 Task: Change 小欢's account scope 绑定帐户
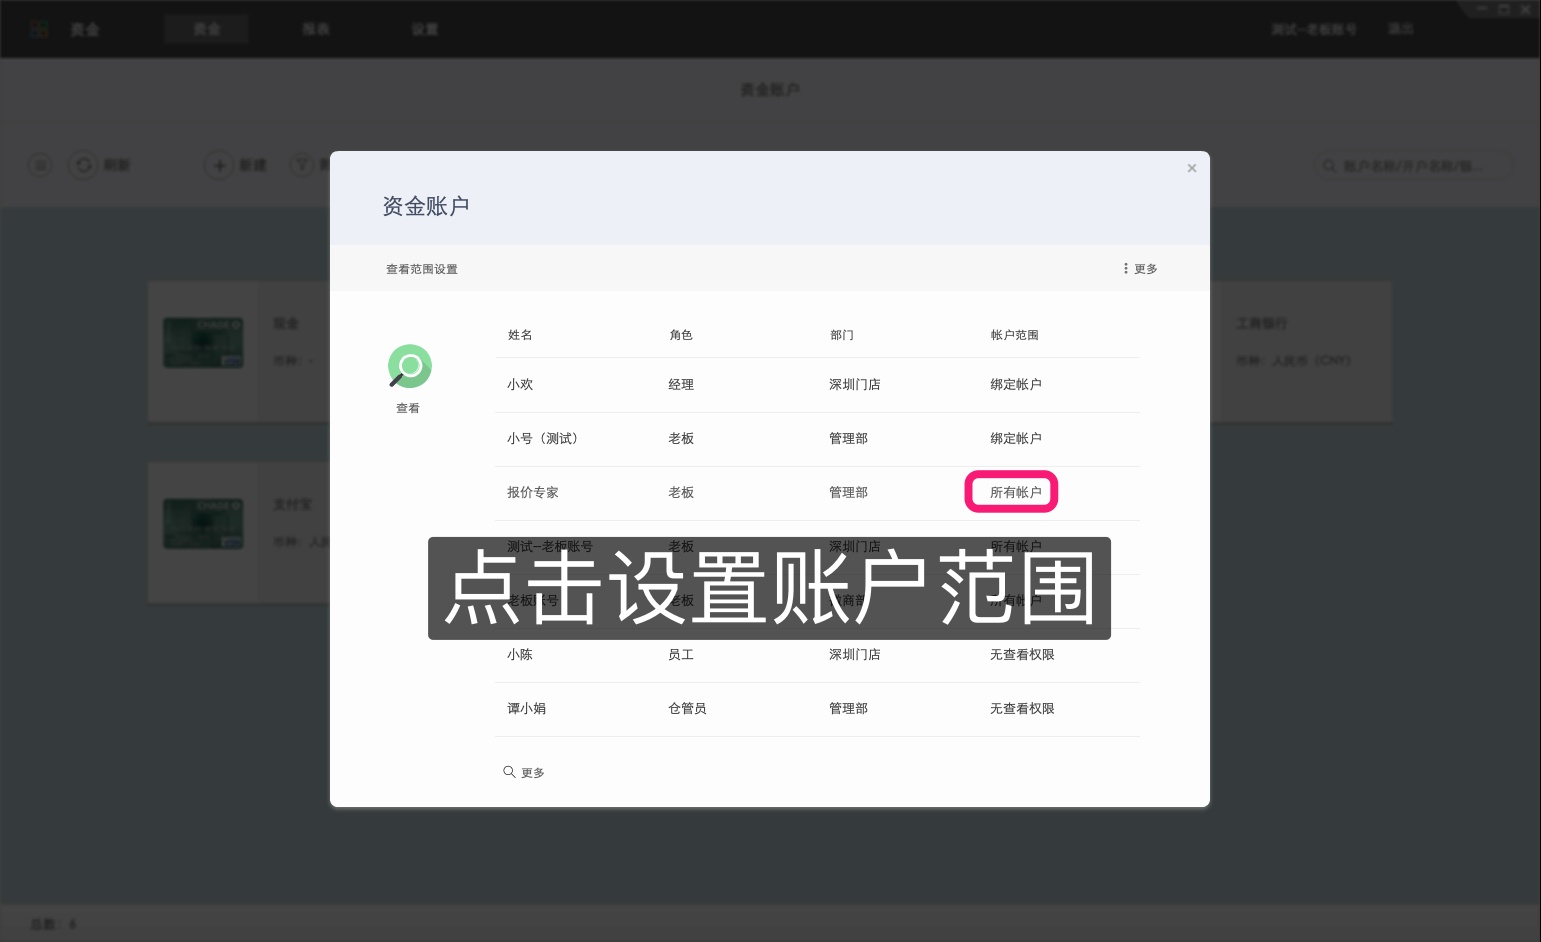pos(1016,384)
